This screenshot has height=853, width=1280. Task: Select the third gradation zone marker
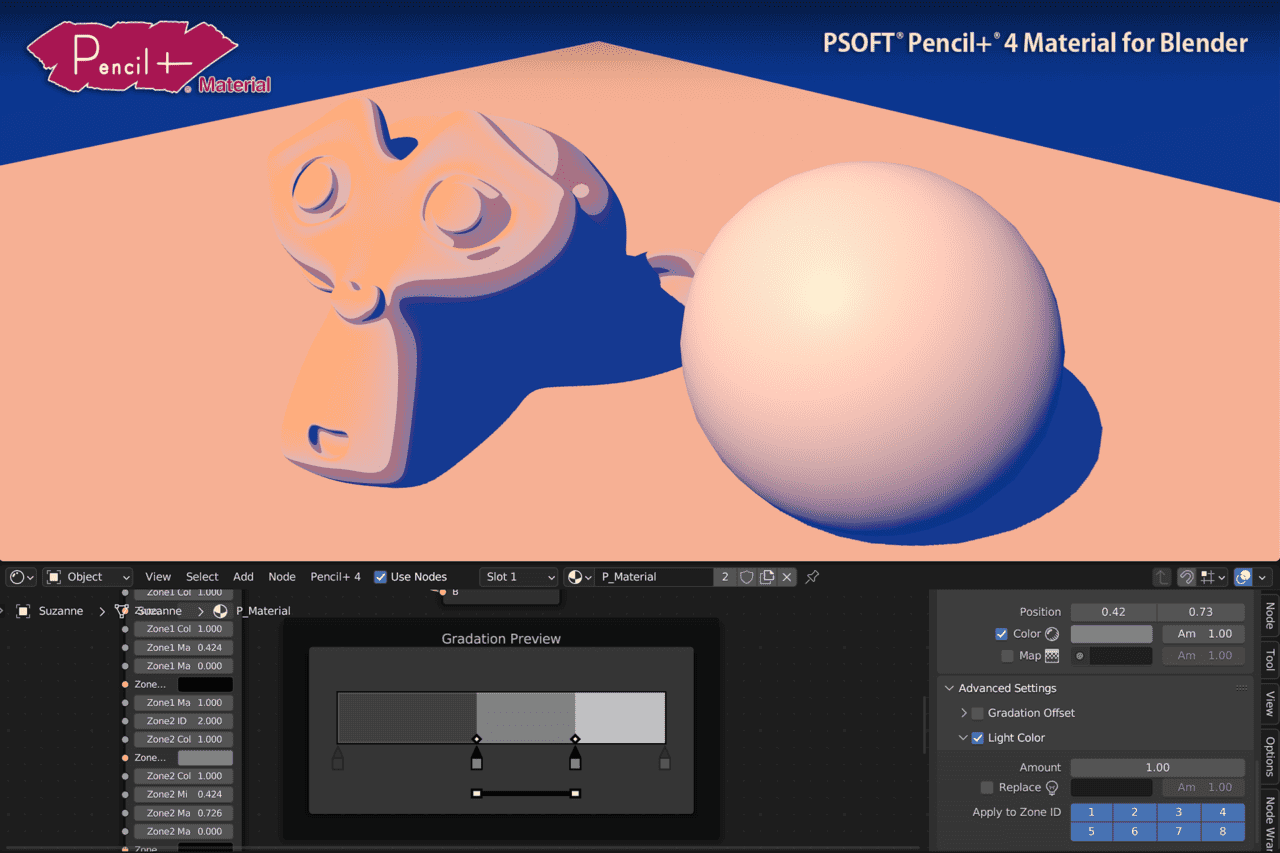pos(575,759)
